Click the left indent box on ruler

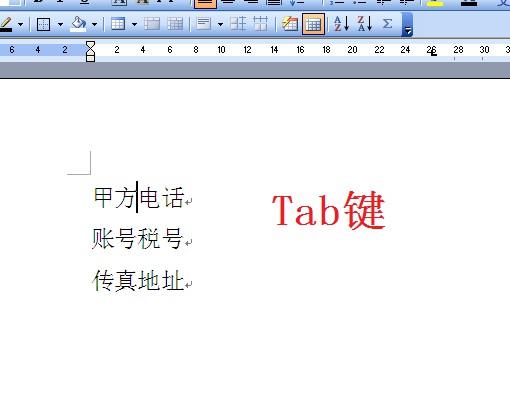tap(90, 58)
